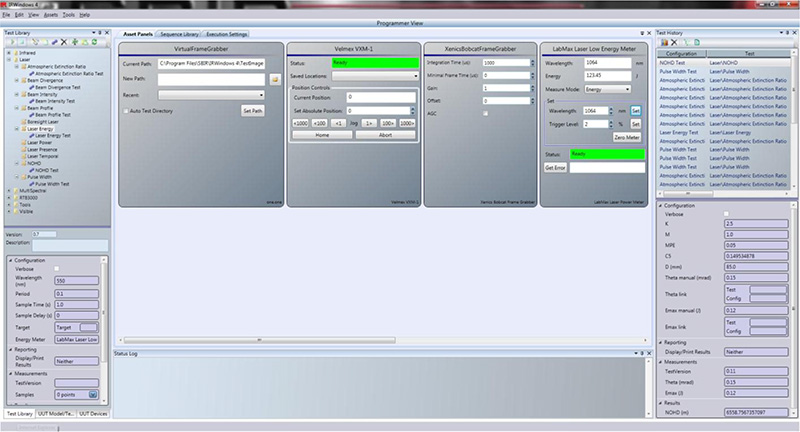Toggle Verbose checkbox in the left Configuration section
This screenshot has width=800, height=432.
[57, 268]
